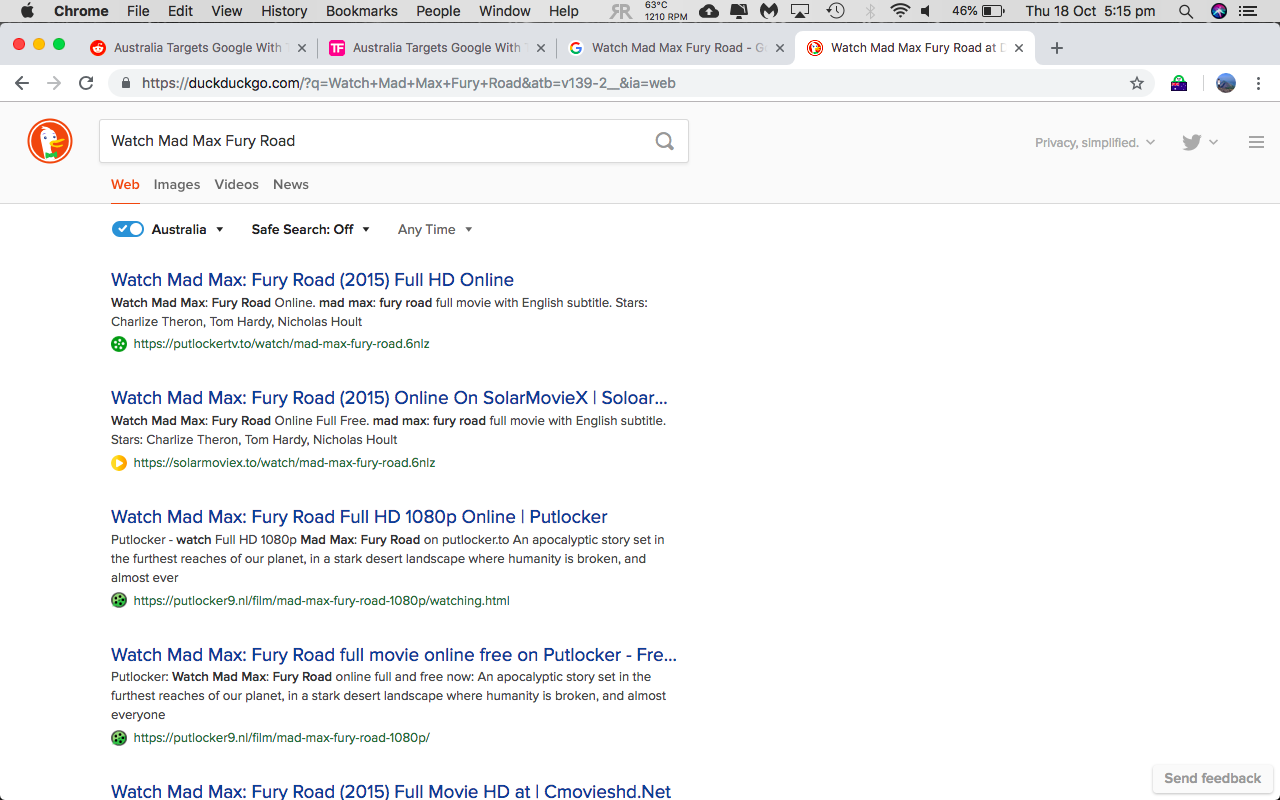The image size is (1280, 800).
Task: Switch to the Videos results tab
Action: pos(236,184)
